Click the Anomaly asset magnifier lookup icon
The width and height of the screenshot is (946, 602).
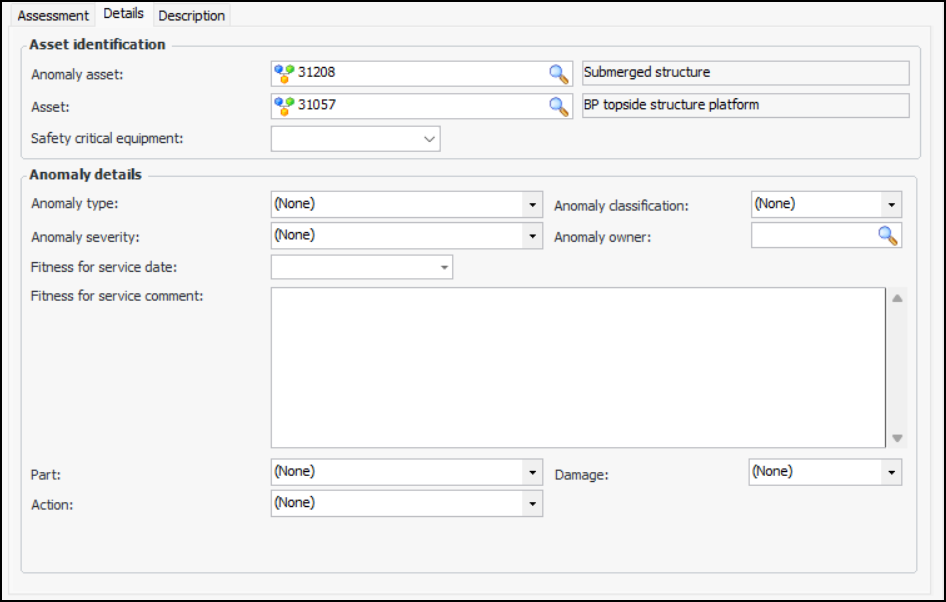pos(557,73)
